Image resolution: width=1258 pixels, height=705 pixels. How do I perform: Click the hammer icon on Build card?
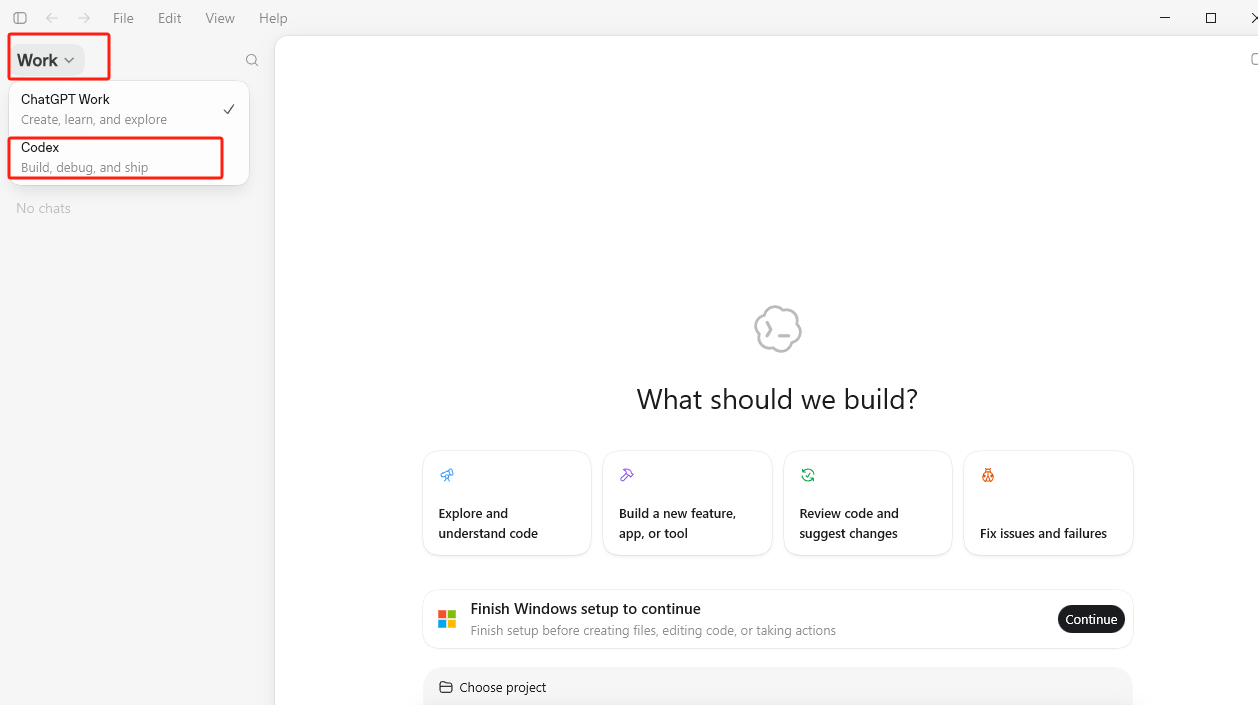[627, 475]
